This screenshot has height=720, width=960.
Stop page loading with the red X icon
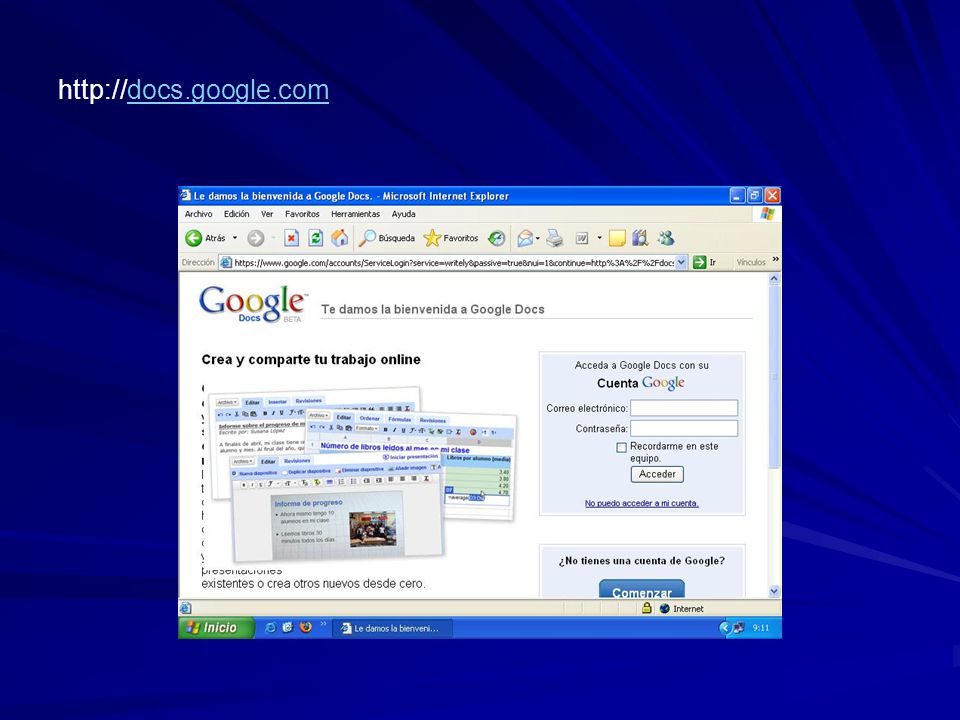tap(291, 238)
